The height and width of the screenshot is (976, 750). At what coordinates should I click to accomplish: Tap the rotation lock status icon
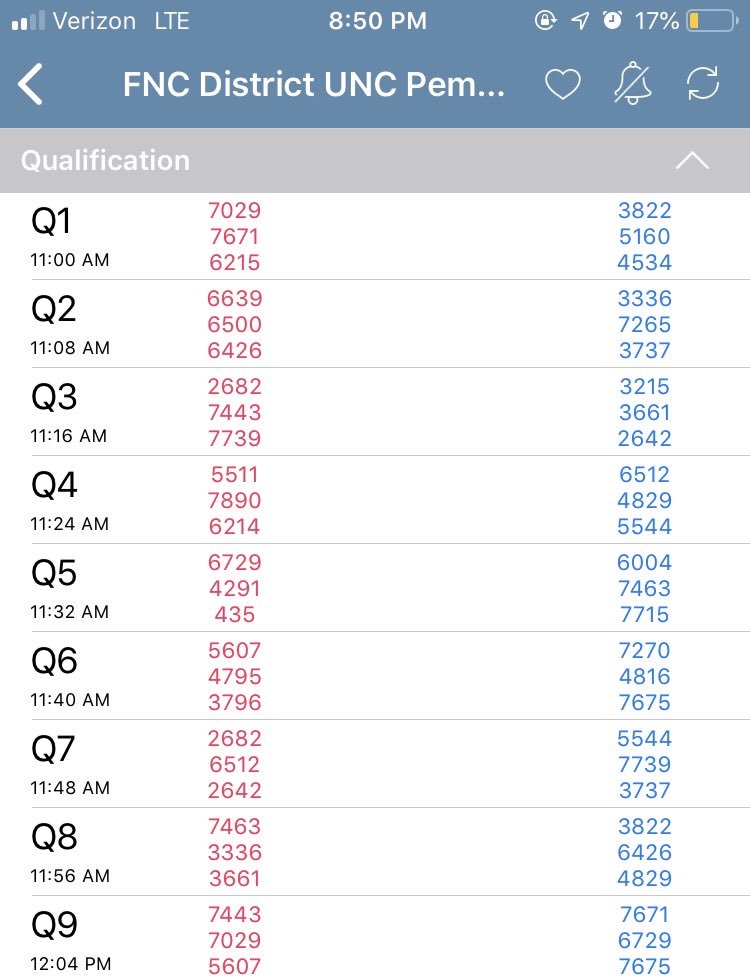click(545, 21)
